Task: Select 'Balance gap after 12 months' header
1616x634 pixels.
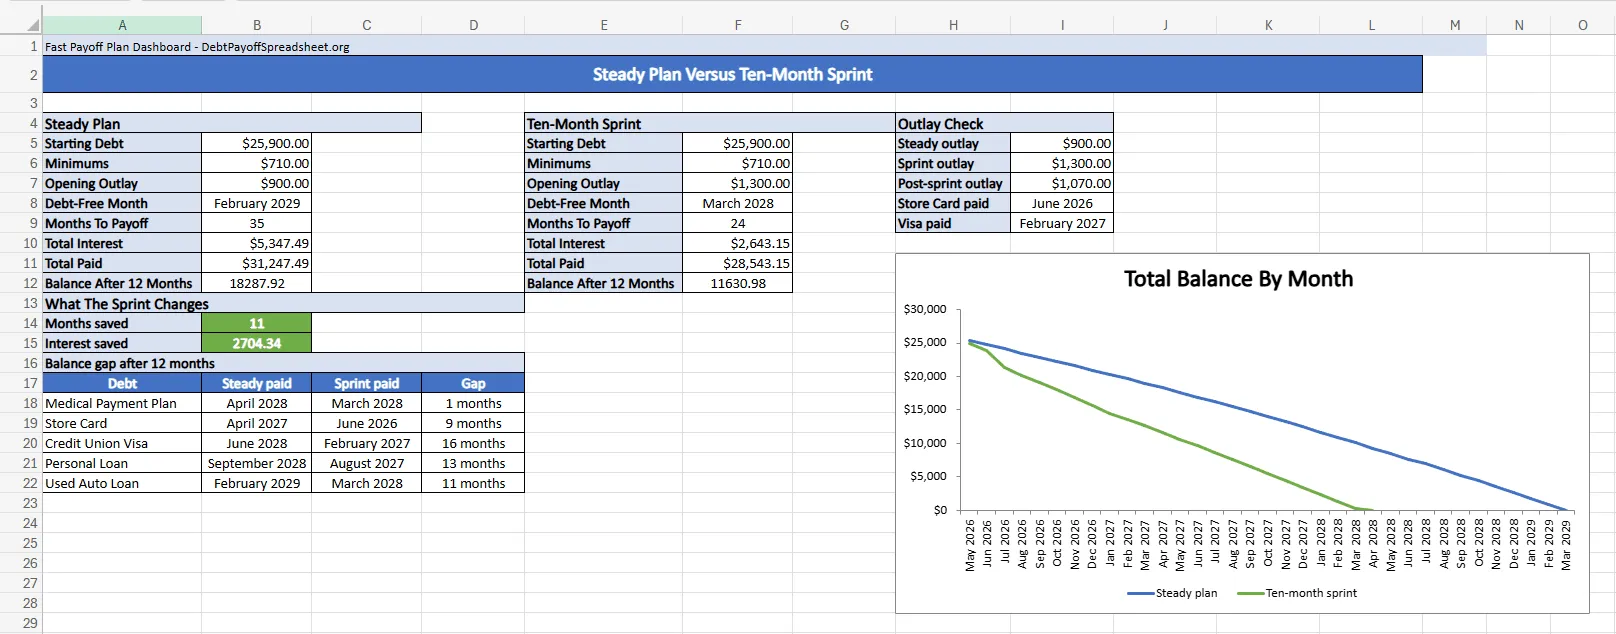Action: (x=283, y=363)
